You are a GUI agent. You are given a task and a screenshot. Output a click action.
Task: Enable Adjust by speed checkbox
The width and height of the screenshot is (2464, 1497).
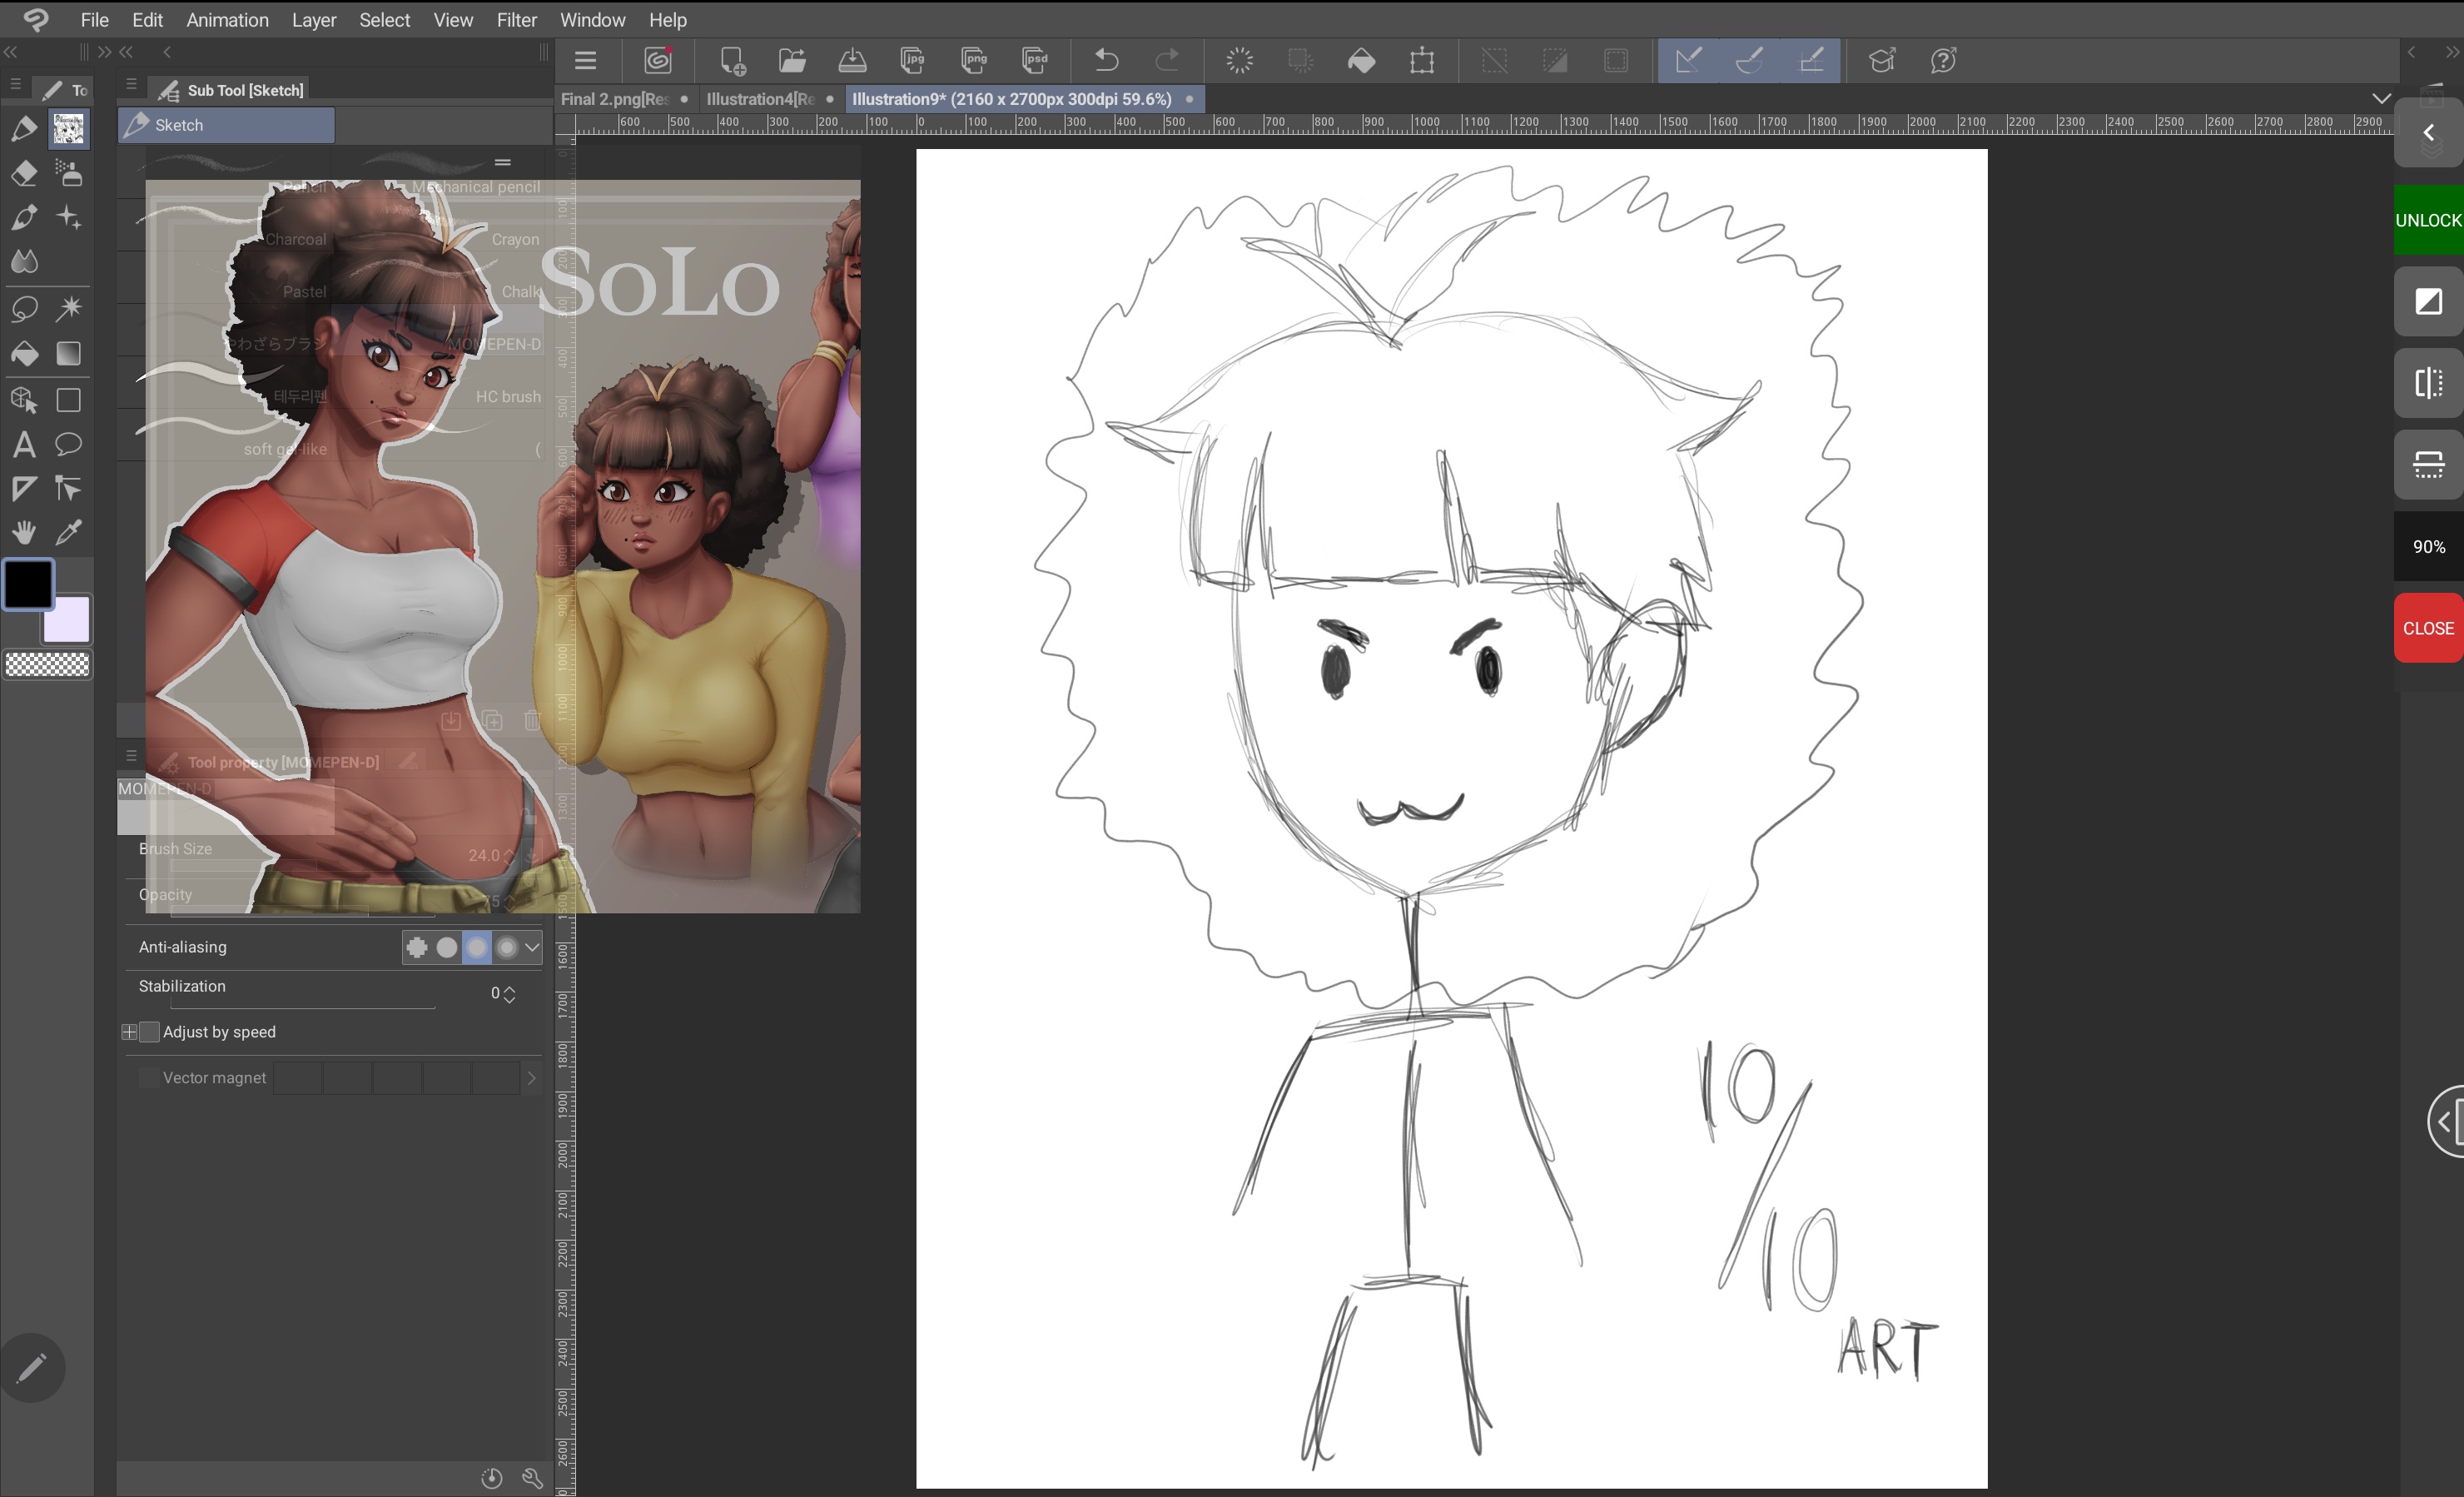point(149,1032)
